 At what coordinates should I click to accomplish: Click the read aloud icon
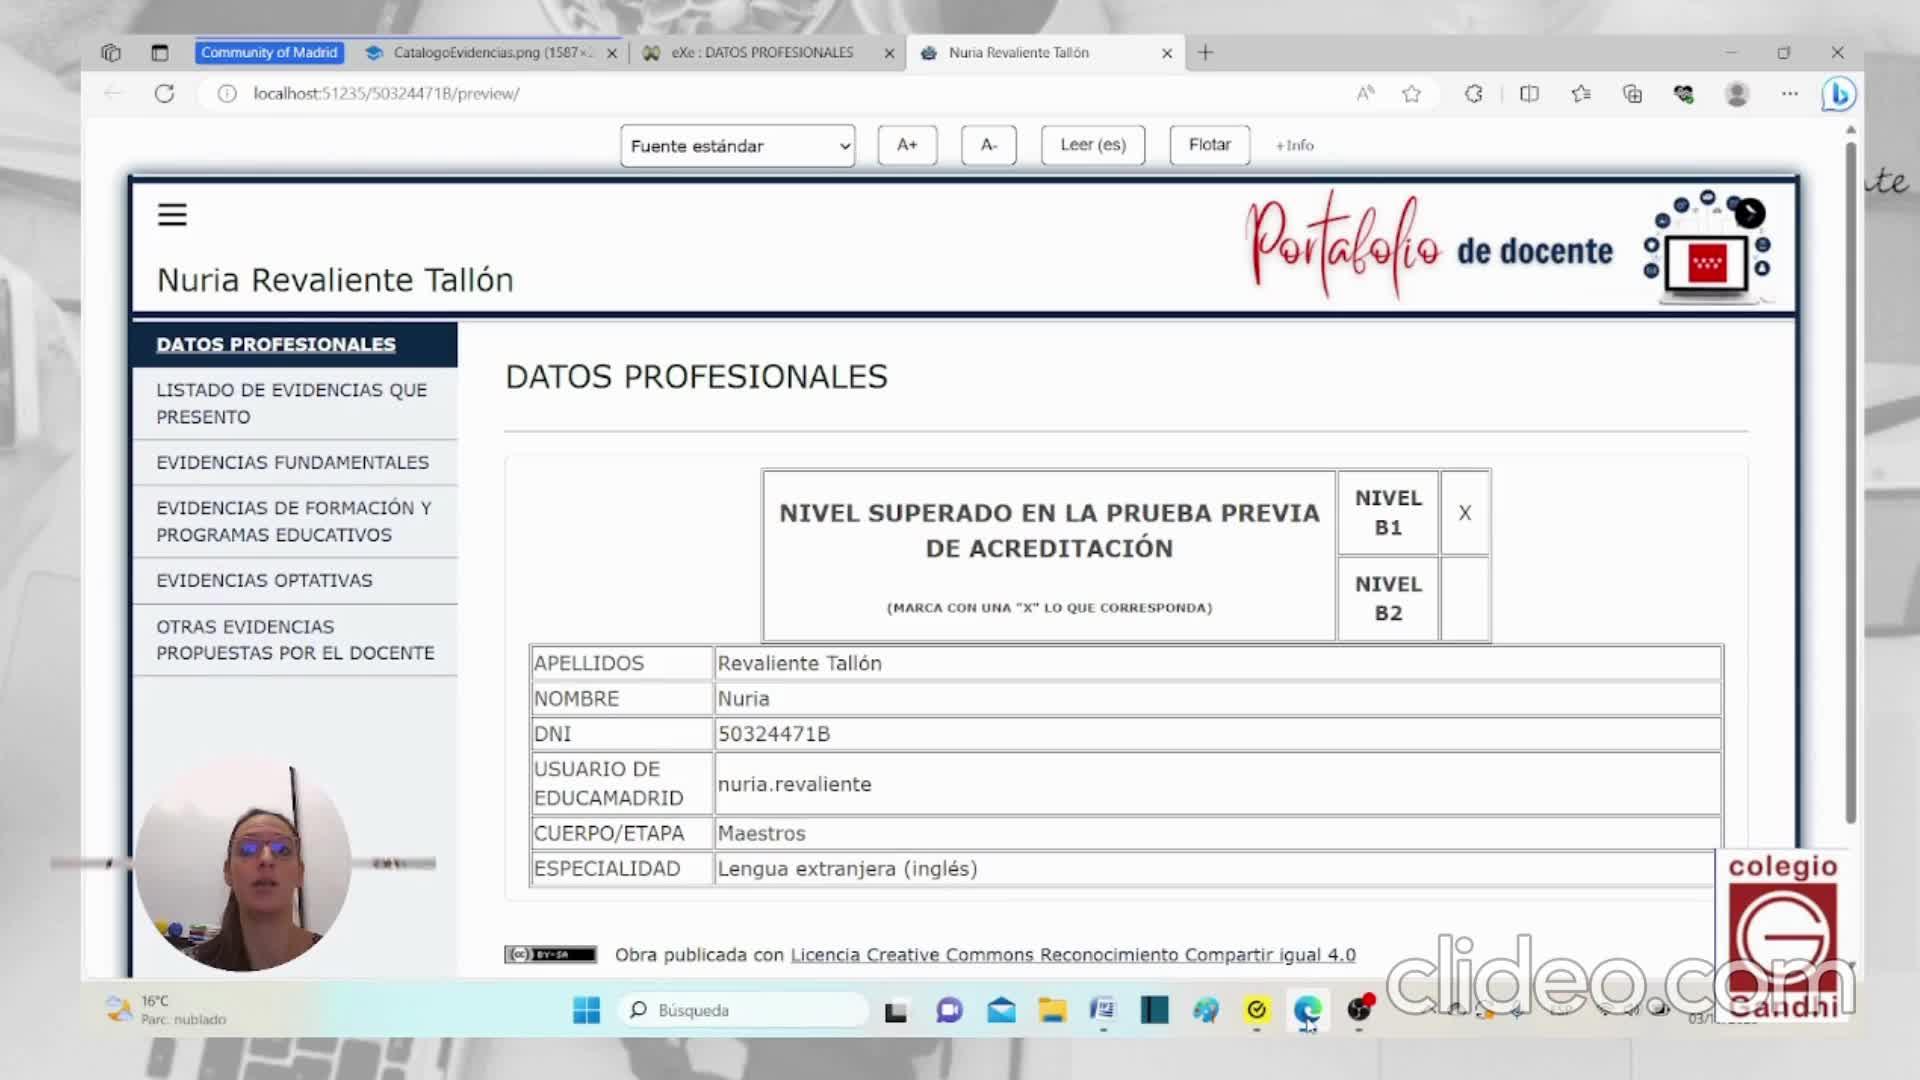tap(1365, 94)
